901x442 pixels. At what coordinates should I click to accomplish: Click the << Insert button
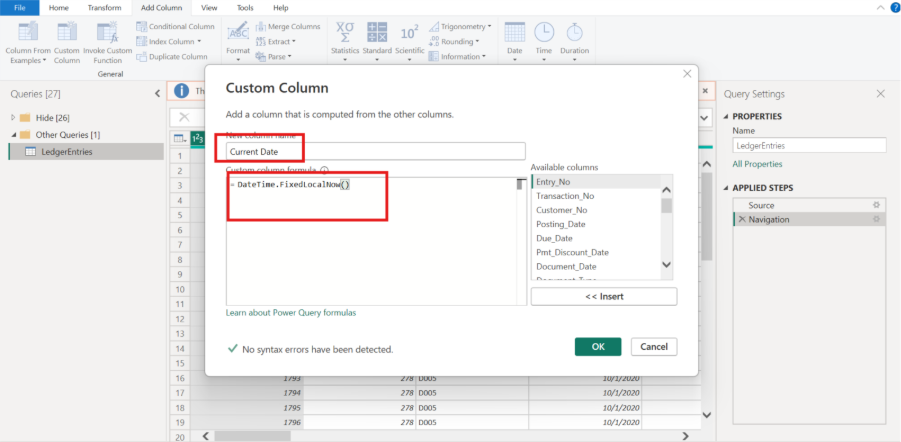(x=603, y=297)
